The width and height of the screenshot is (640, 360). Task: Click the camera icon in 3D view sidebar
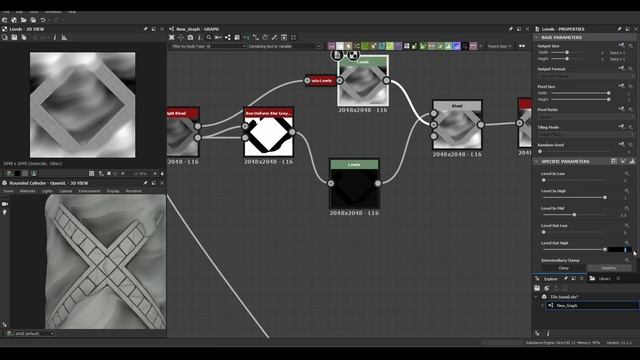5,204
